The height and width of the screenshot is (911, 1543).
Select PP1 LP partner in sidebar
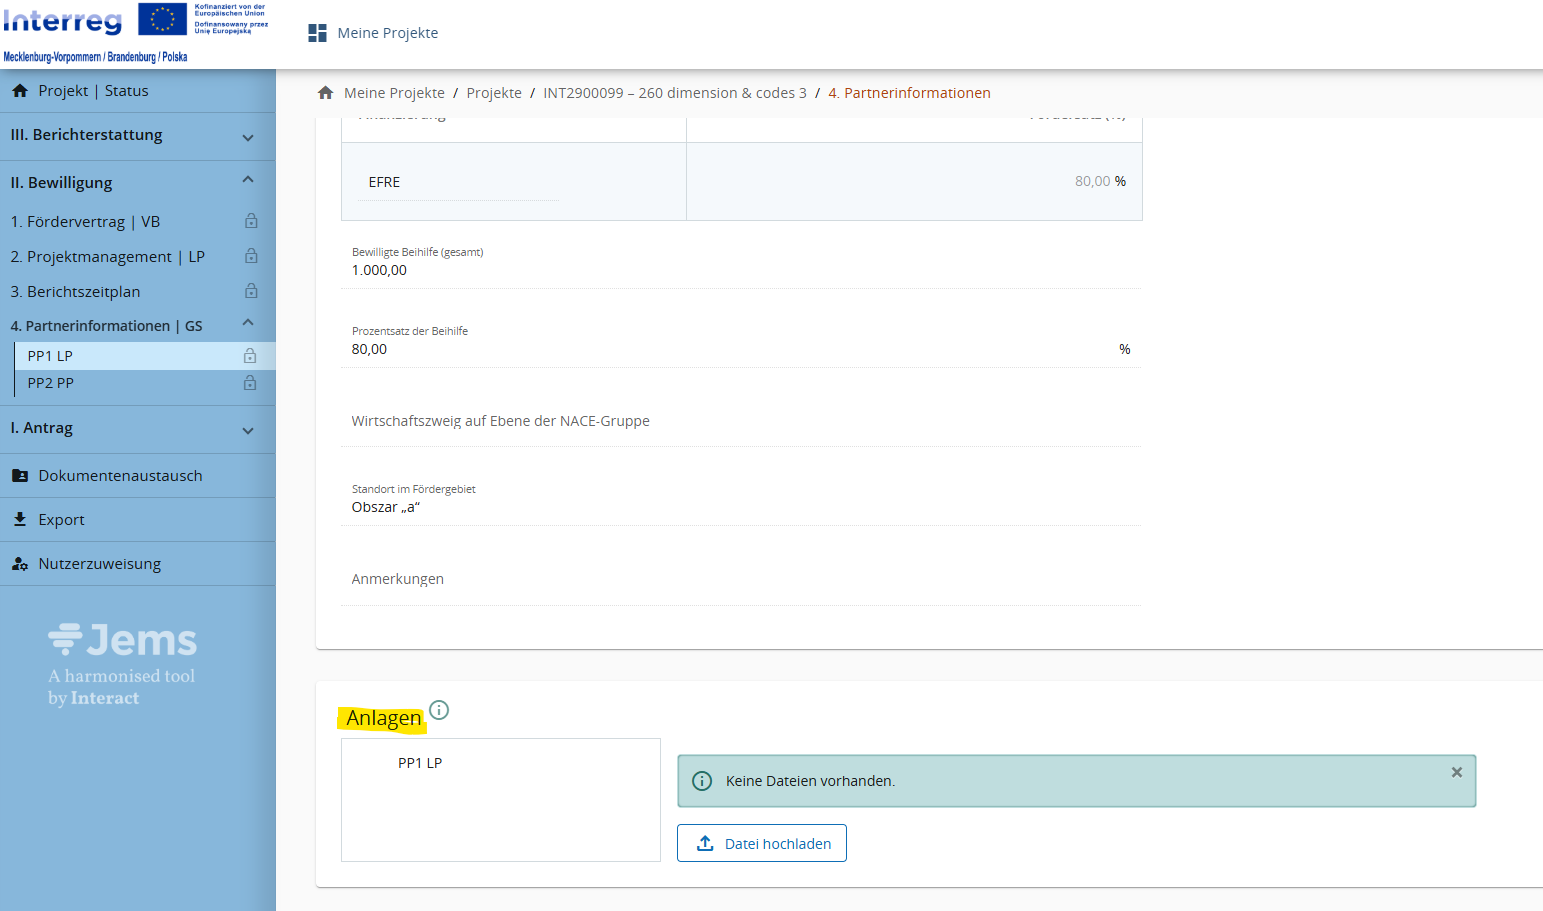(50, 356)
